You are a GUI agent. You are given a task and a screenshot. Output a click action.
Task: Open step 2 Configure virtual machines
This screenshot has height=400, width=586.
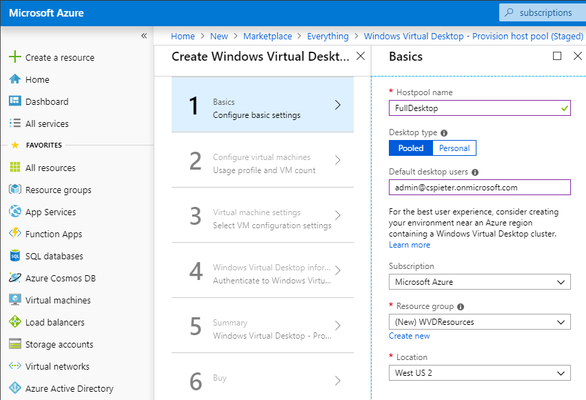[x=262, y=160]
